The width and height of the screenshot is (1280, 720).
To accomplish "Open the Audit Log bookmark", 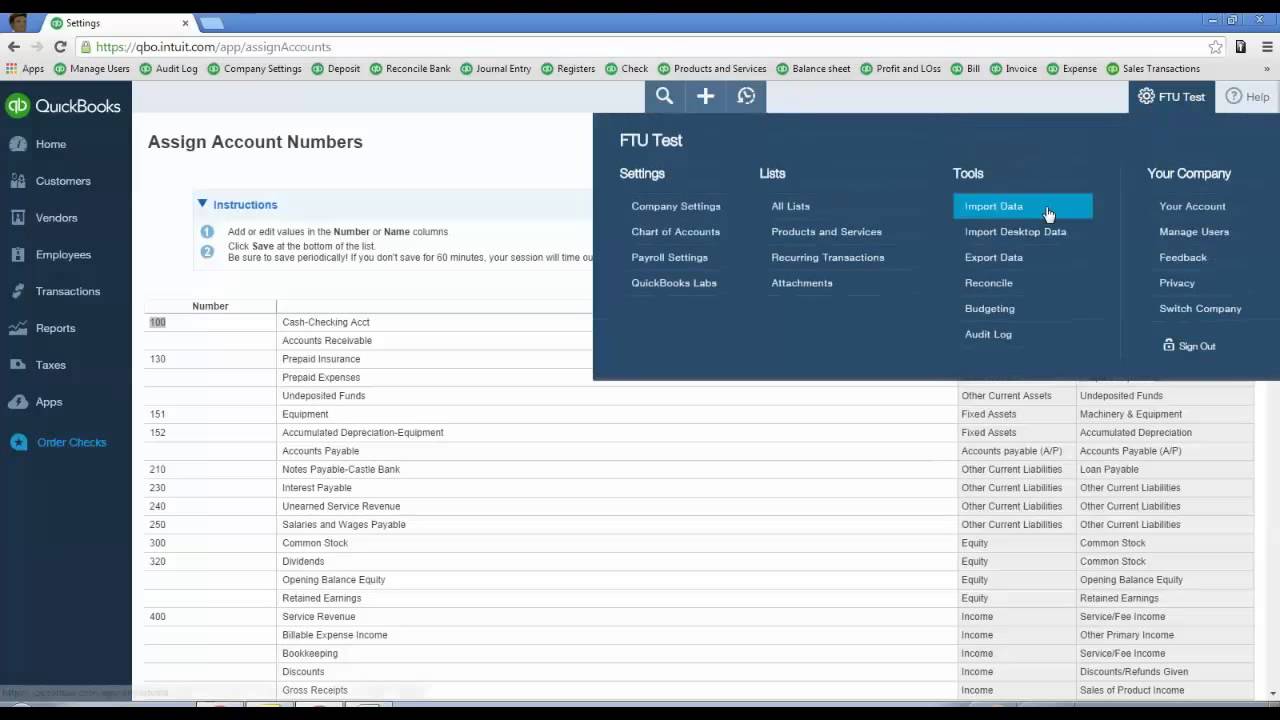I will tap(169, 69).
